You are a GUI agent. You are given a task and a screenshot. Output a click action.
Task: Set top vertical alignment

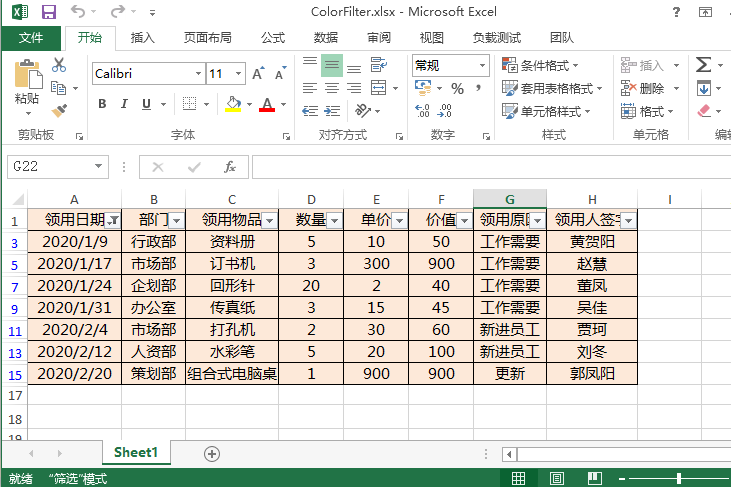[x=310, y=64]
